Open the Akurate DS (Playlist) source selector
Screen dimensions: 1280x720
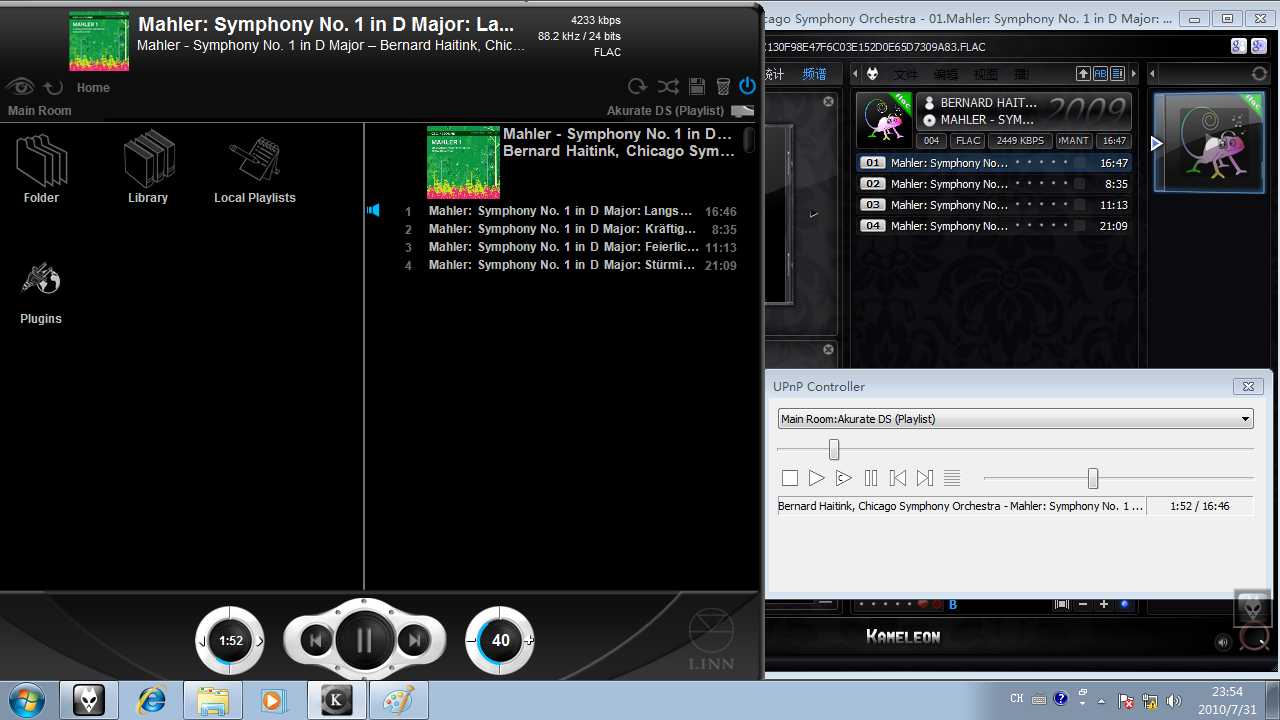(x=666, y=111)
